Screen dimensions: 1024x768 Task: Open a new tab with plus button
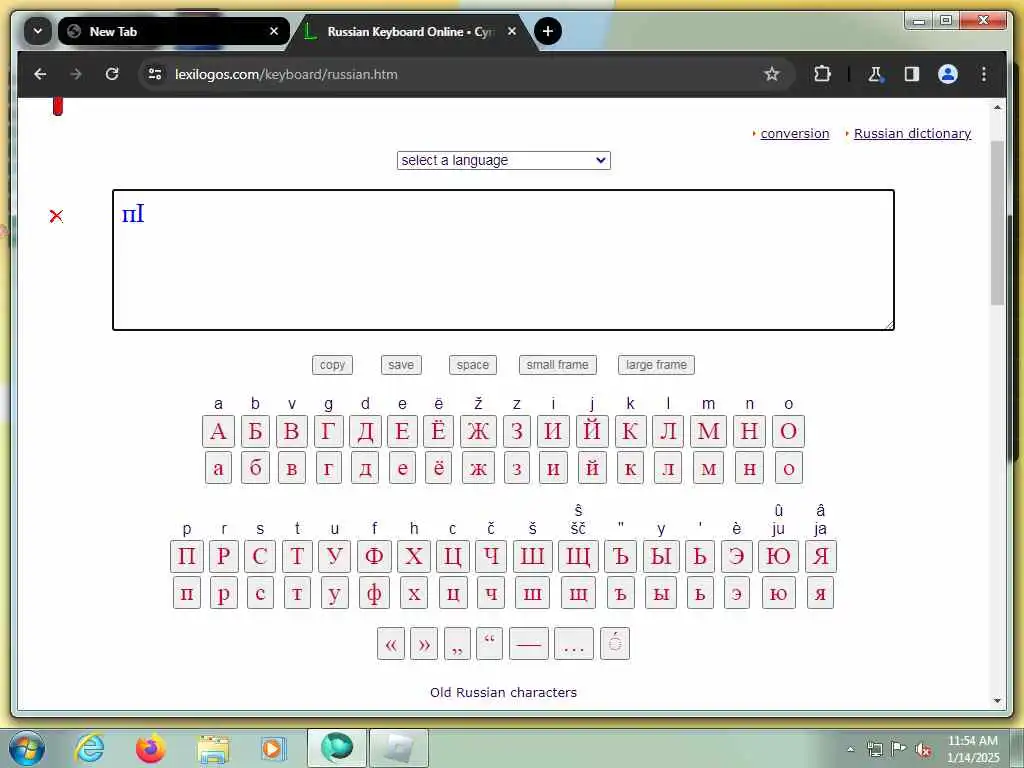(x=547, y=31)
